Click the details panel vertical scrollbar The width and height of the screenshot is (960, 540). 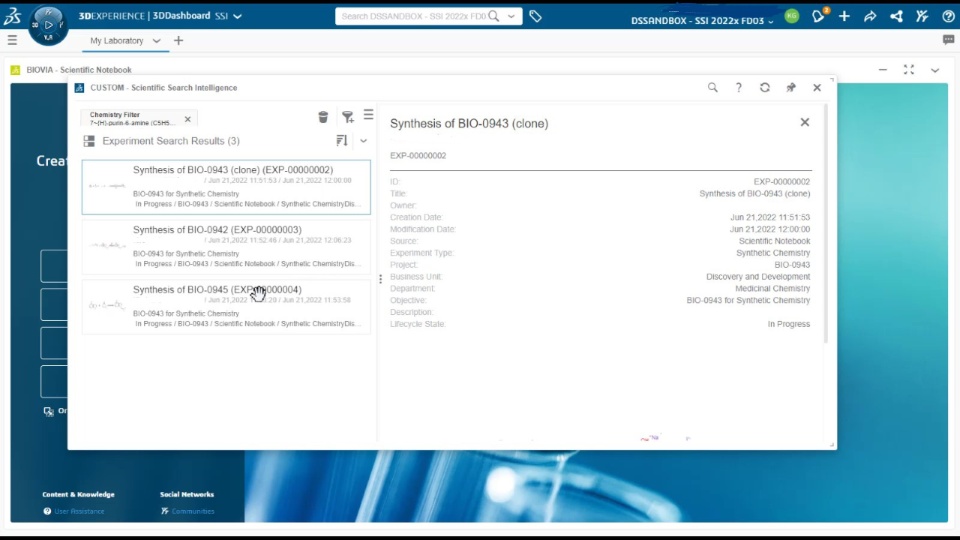pyautogui.click(x=826, y=223)
